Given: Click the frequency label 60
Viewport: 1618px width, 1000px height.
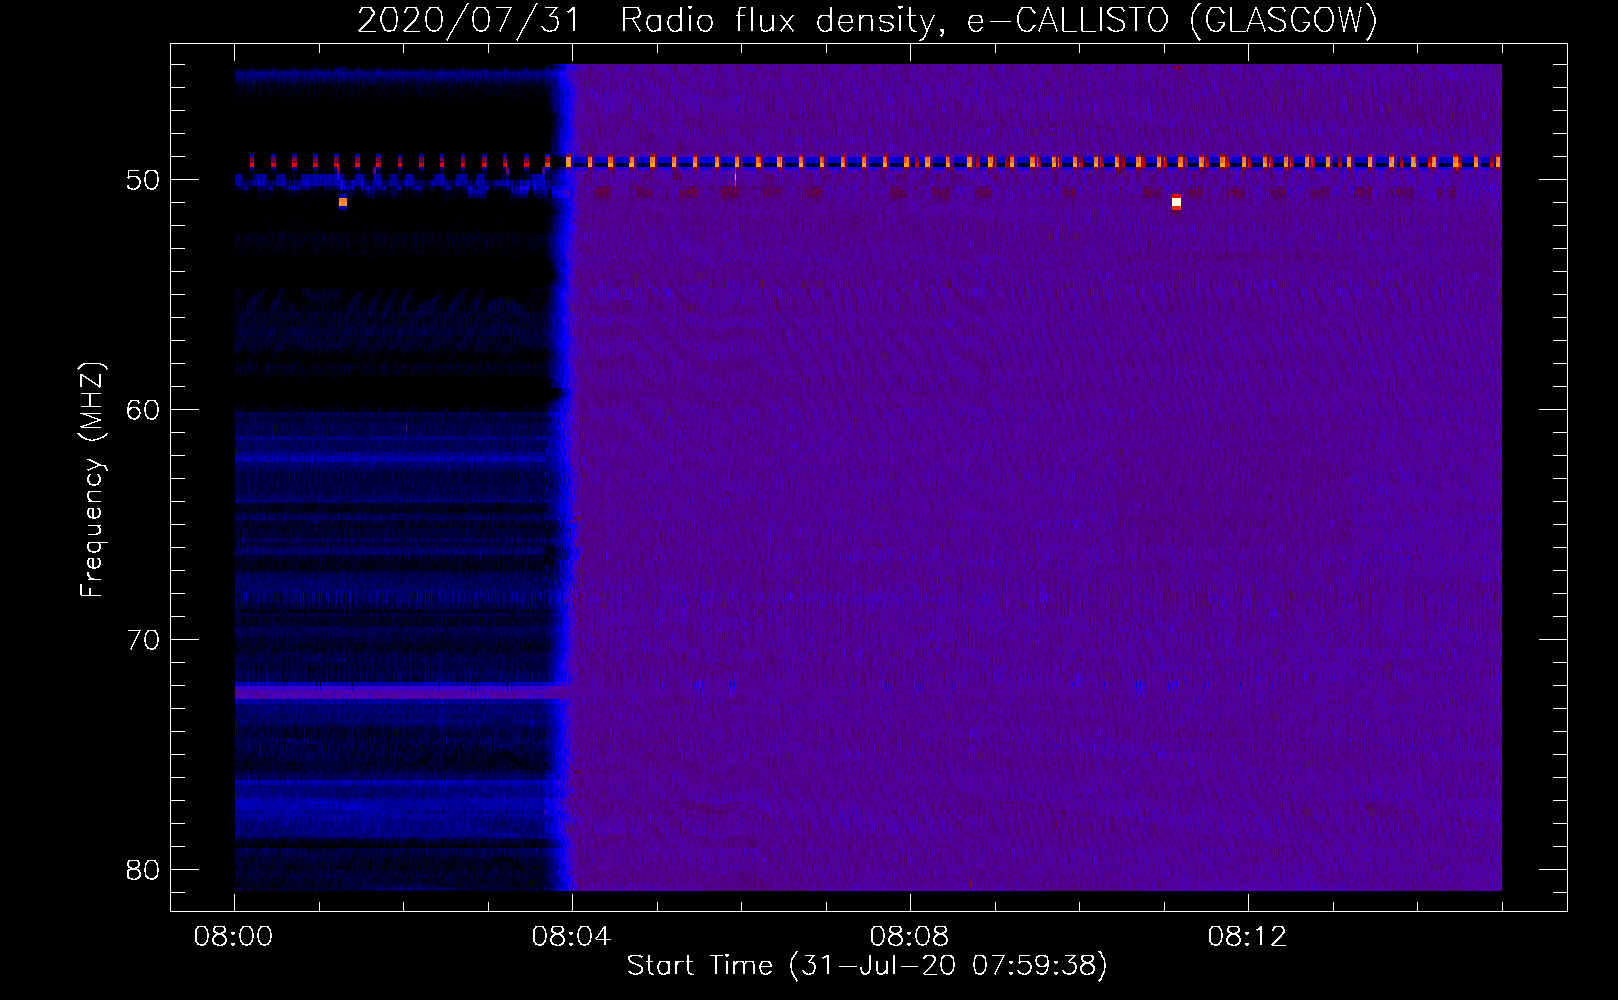Looking at the screenshot, I should point(144,410).
